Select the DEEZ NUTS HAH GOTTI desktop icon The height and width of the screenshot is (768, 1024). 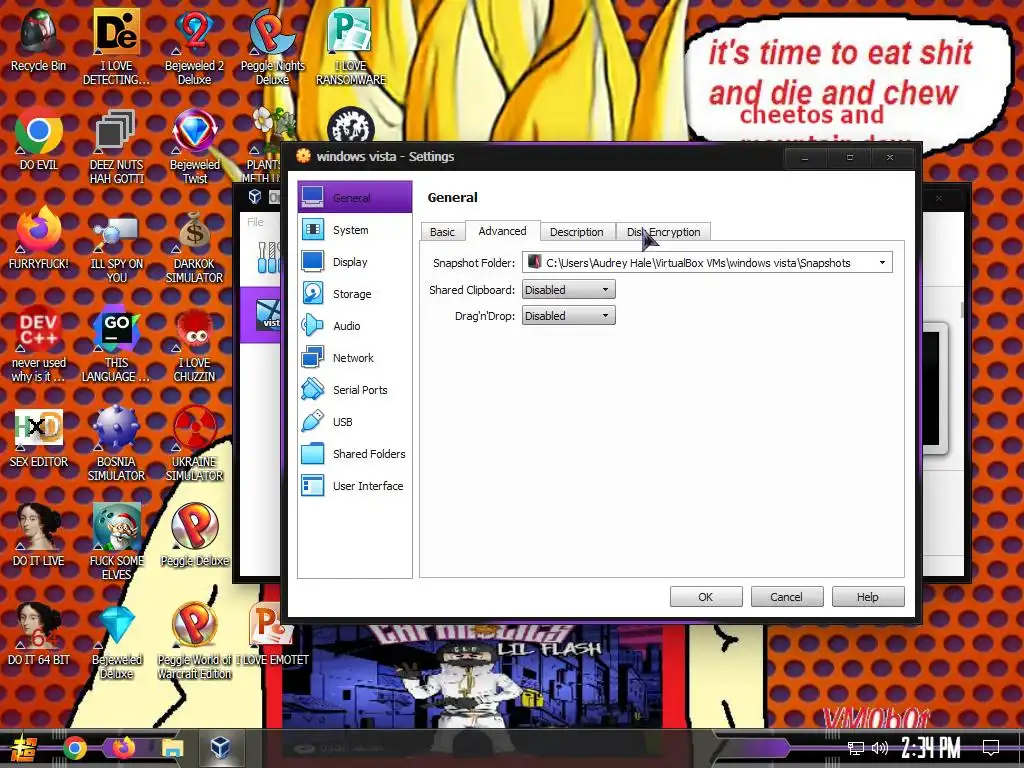116,146
